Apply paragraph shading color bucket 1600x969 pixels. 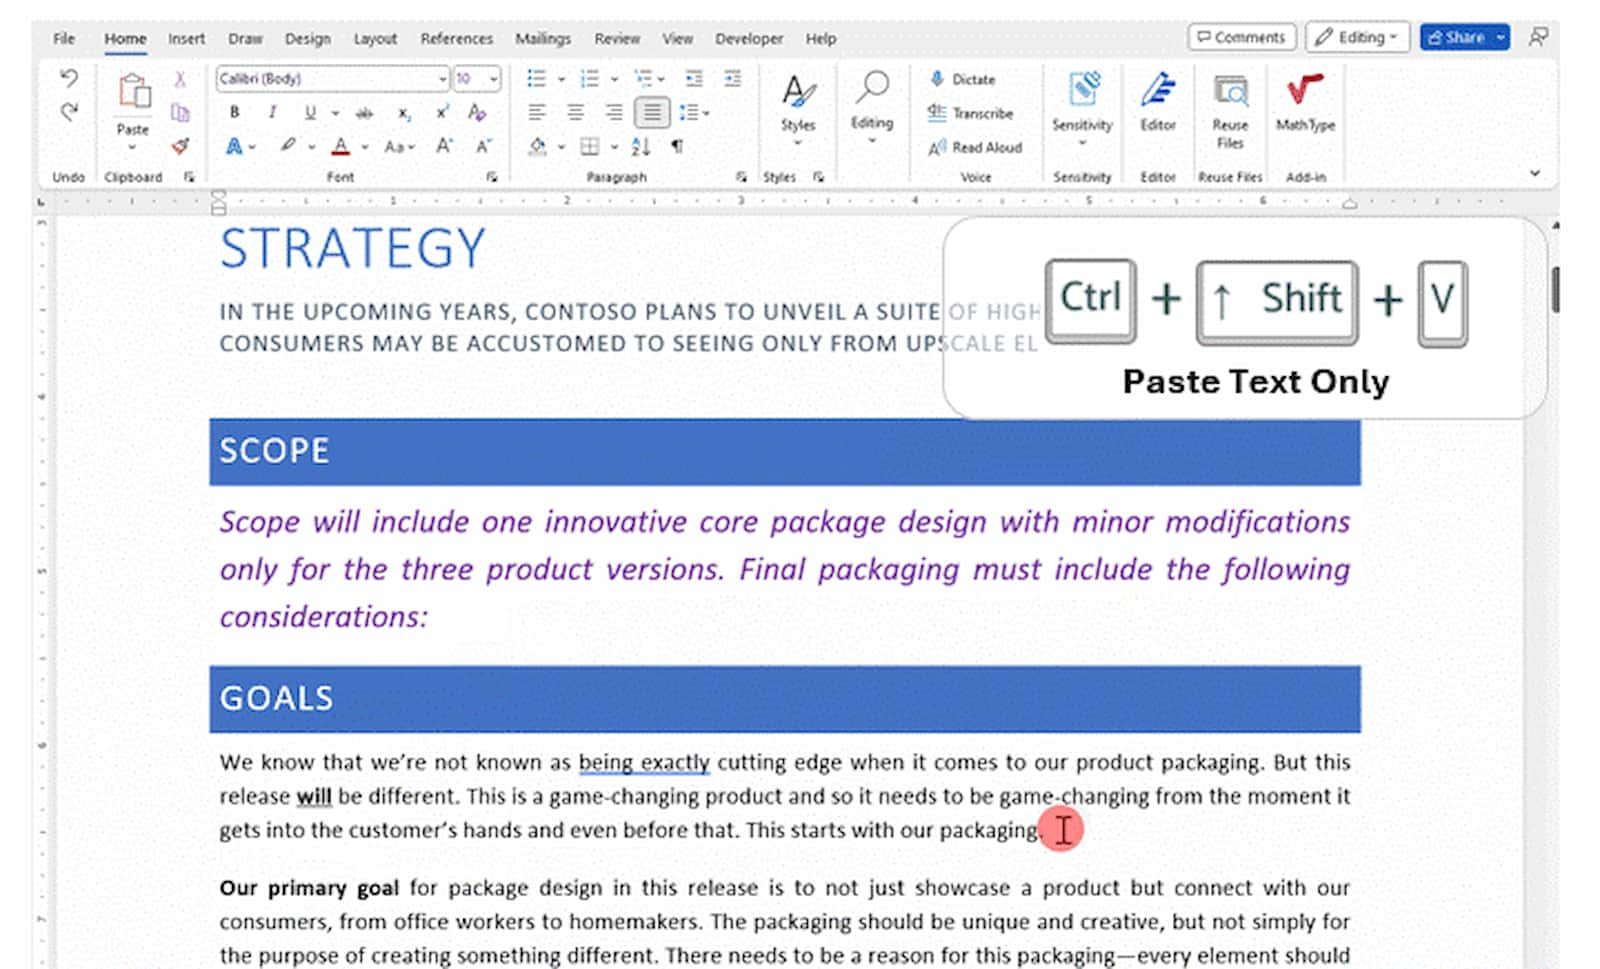point(538,146)
